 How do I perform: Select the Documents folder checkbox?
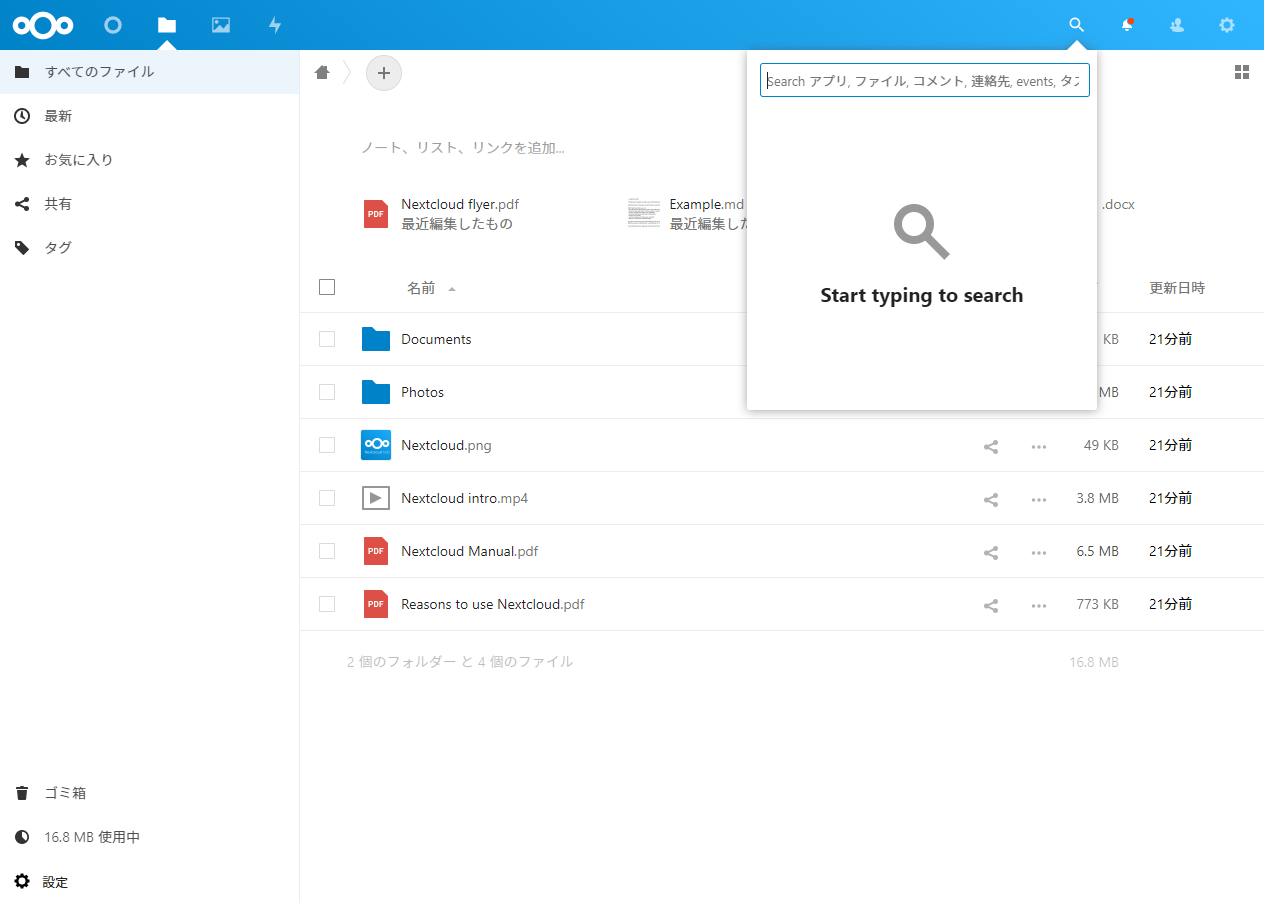327,339
